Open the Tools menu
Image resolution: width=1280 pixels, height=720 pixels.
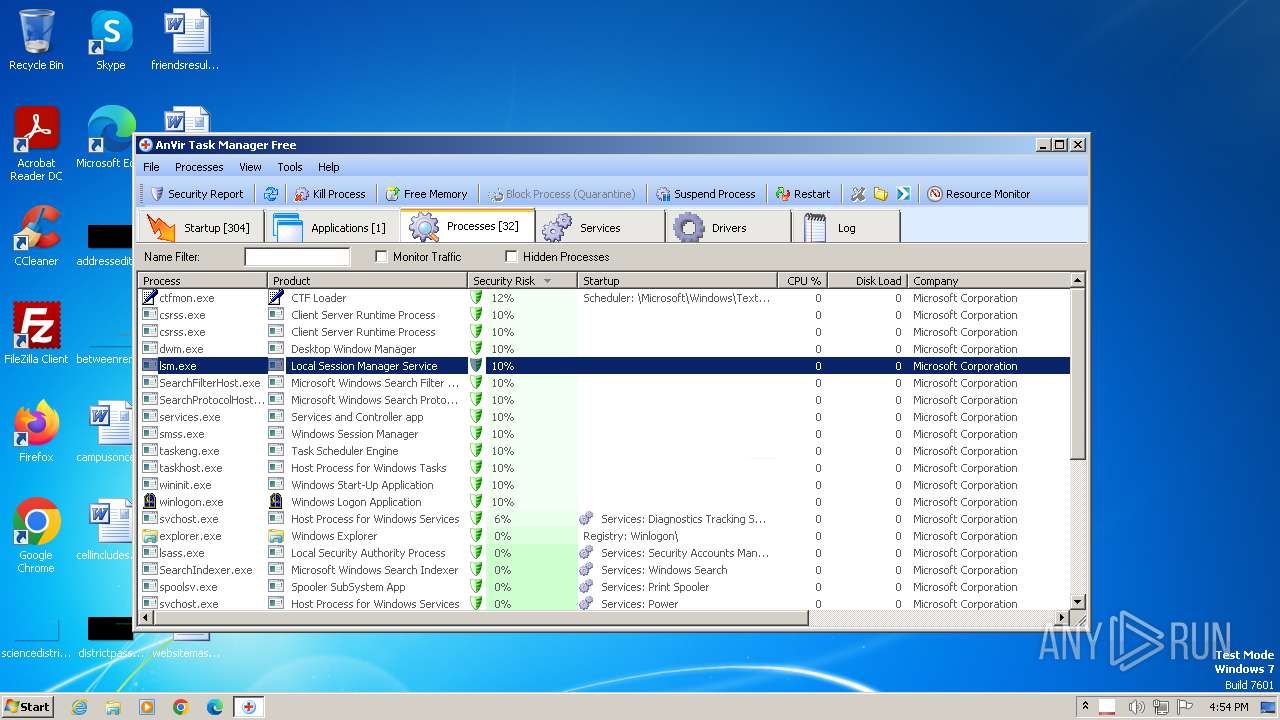pos(290,167)
